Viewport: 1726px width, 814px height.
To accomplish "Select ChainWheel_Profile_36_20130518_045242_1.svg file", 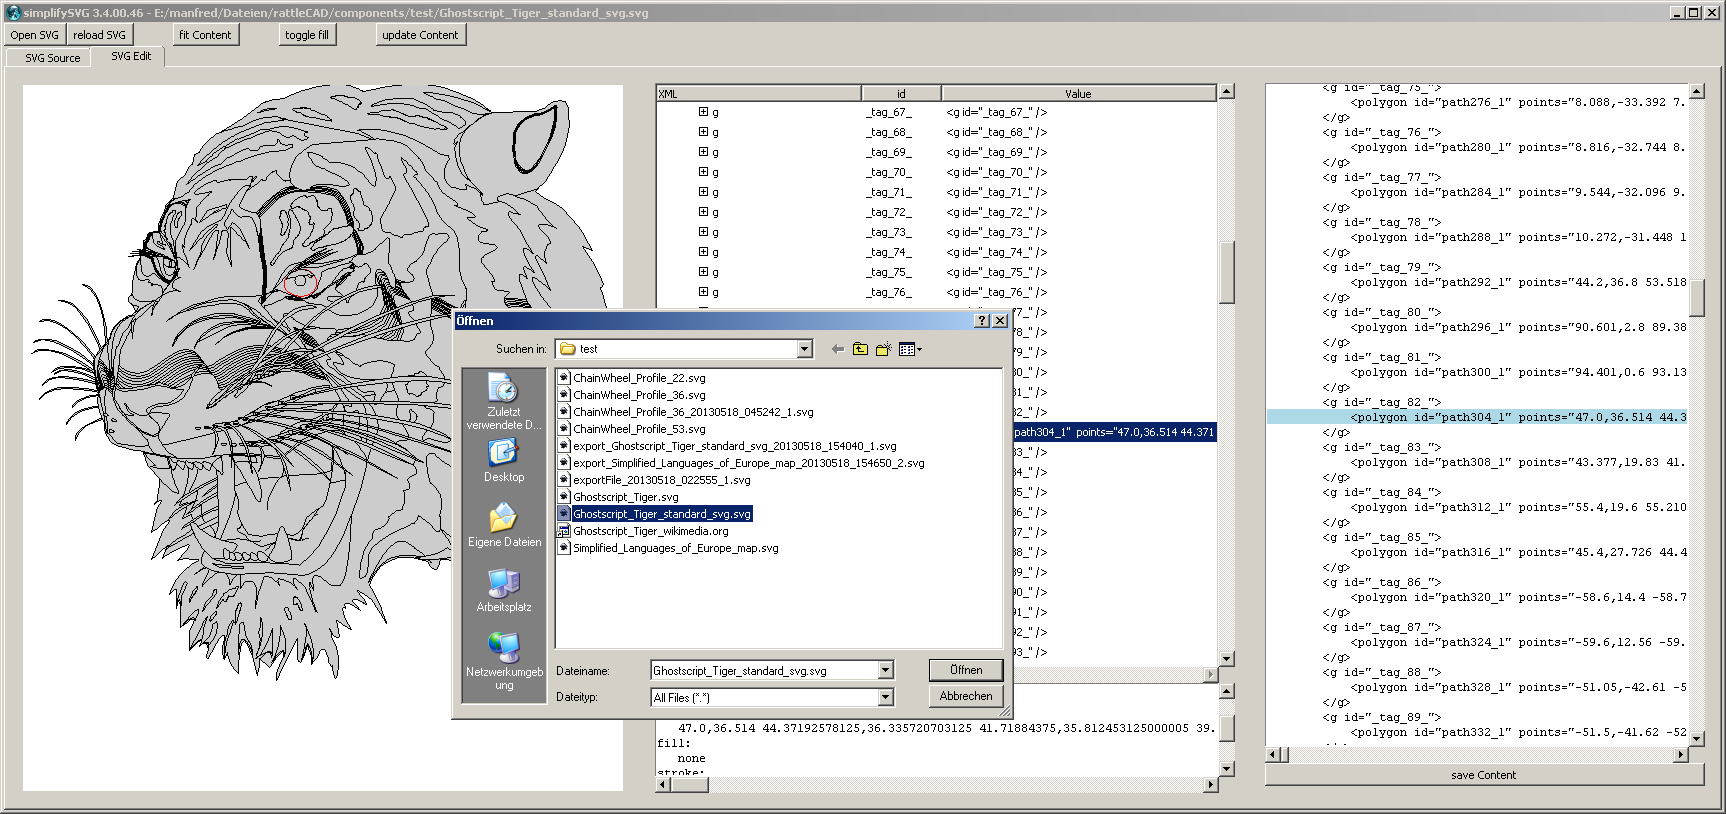I will [x=693, y=412].
